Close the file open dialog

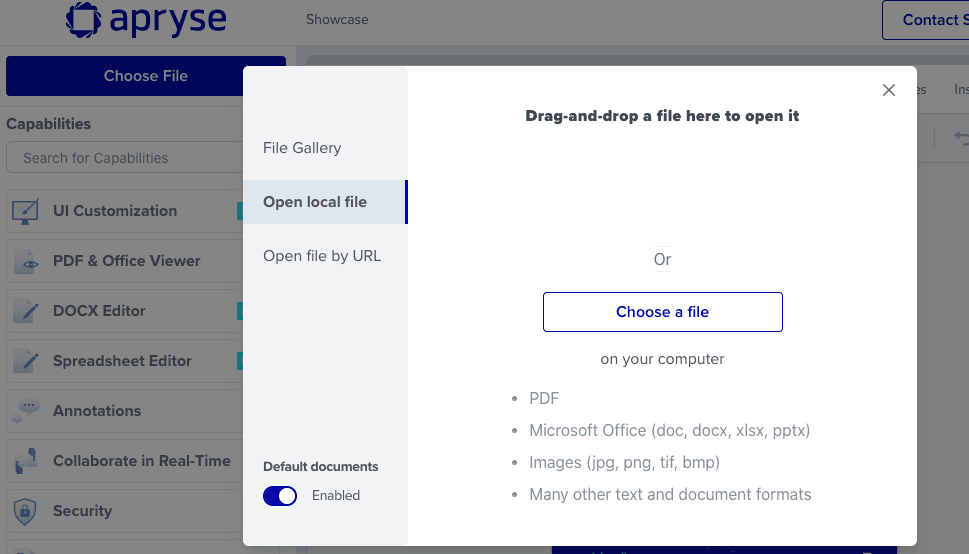889,90
